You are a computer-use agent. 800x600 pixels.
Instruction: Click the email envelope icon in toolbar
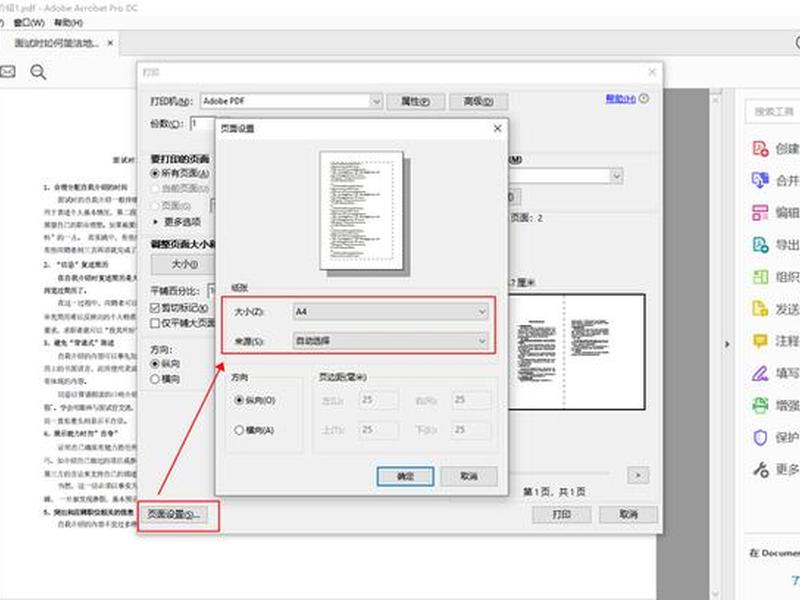[x=7, y=71]
